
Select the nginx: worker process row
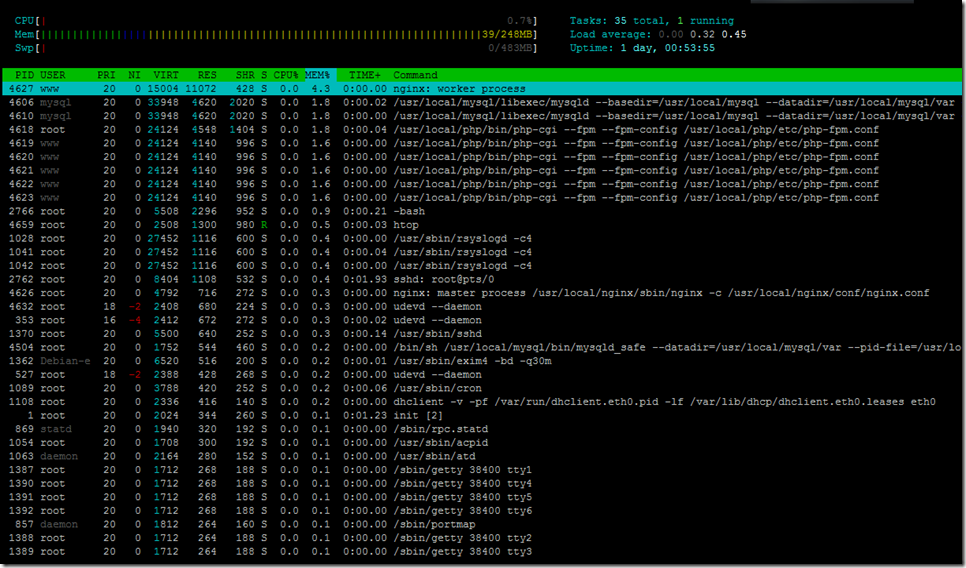coord(482,89)
